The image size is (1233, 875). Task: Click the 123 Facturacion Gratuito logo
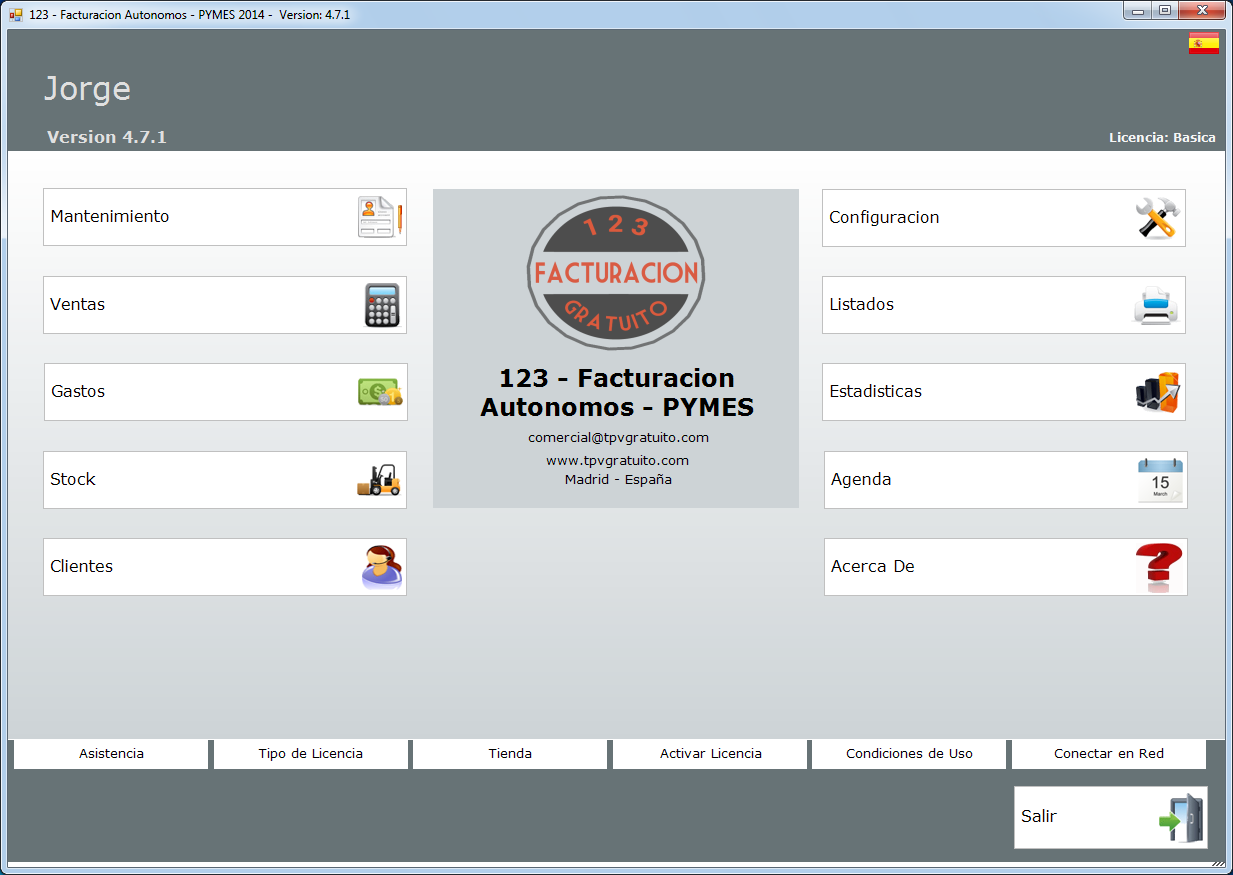coord(616,272)
